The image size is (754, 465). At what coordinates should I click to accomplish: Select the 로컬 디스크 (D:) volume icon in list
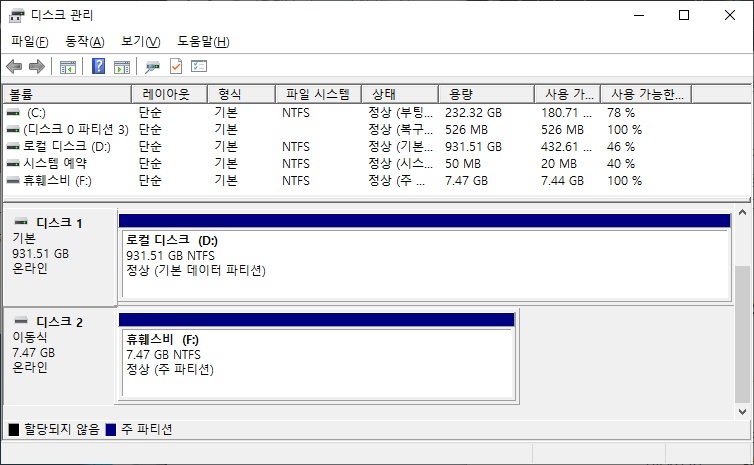pyautogui.click(x=13, y=147)
